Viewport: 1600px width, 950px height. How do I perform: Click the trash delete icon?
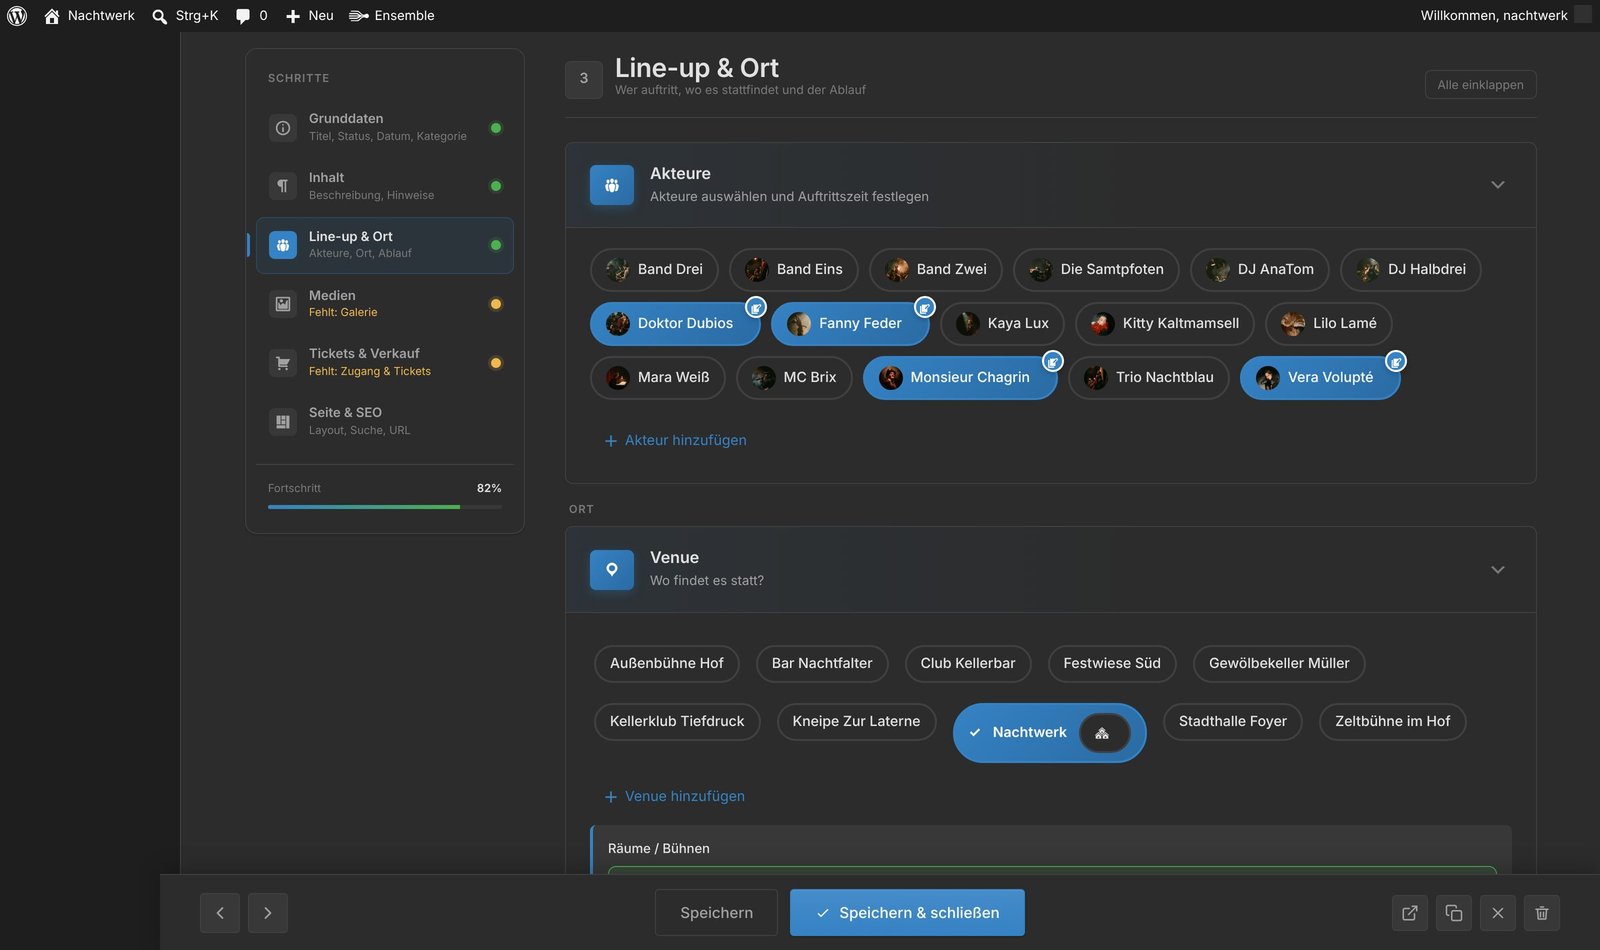(x=1542, y=913)
